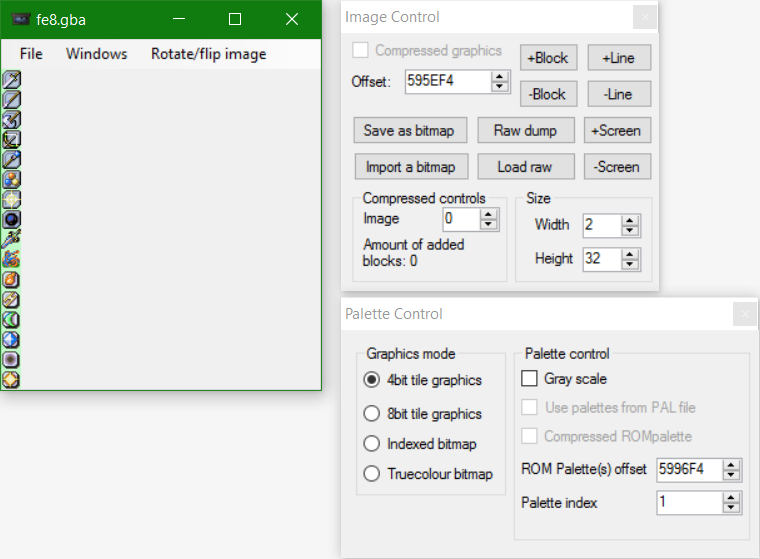Select the golden sun-shaped sprite

click(12, 379)
